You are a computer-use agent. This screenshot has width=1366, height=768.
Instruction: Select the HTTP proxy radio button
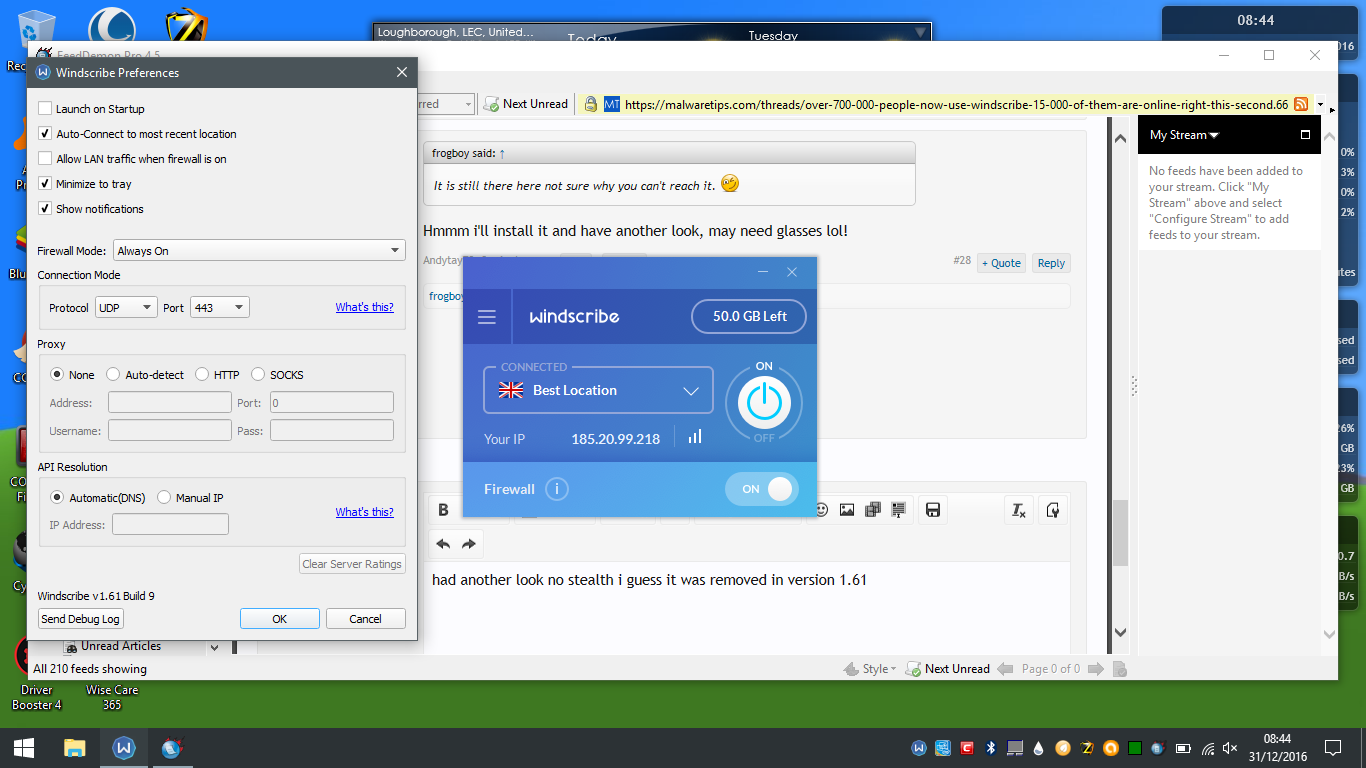203,375
